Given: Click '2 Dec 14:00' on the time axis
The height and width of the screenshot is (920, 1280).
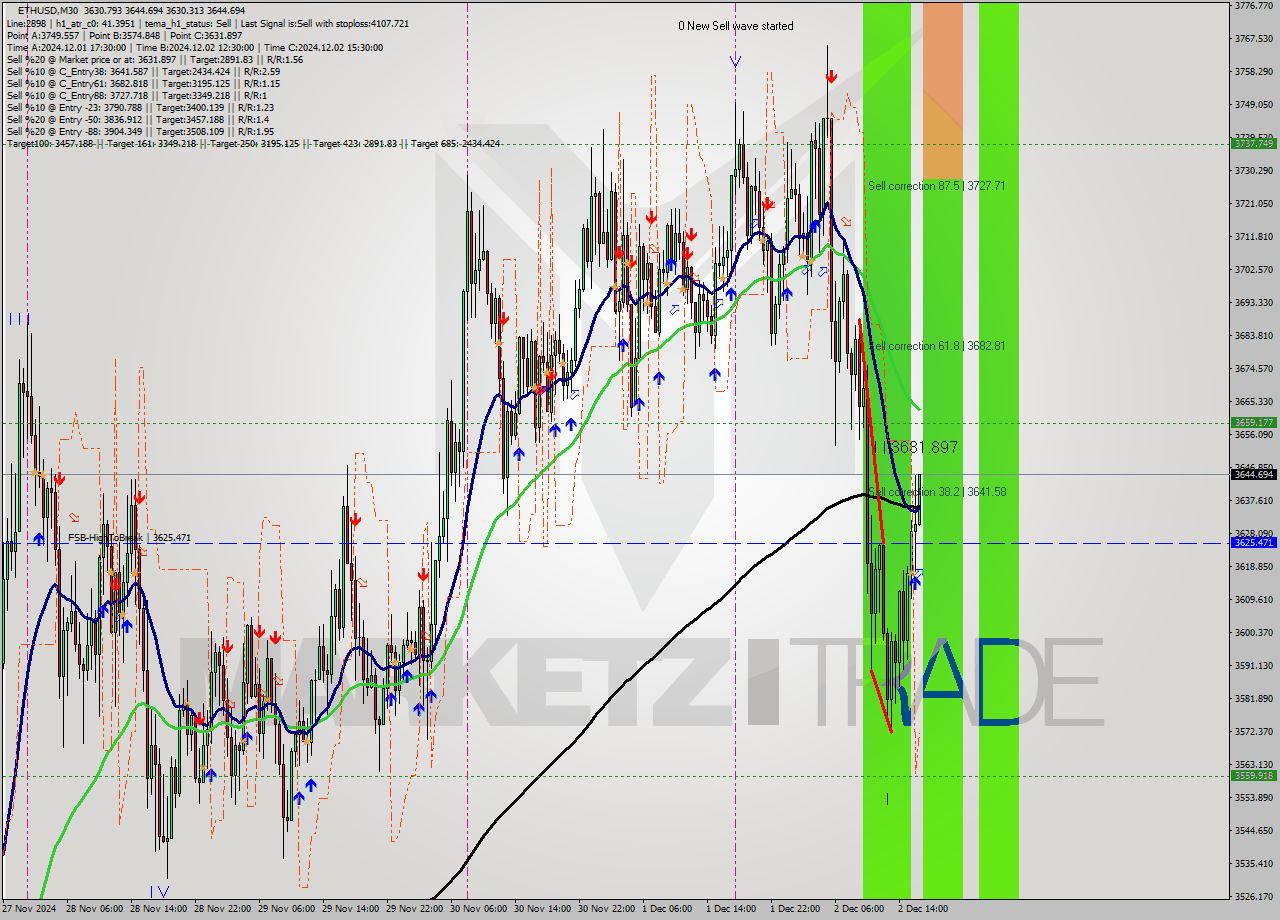Looking at the screenshot, I should (923, 909).
